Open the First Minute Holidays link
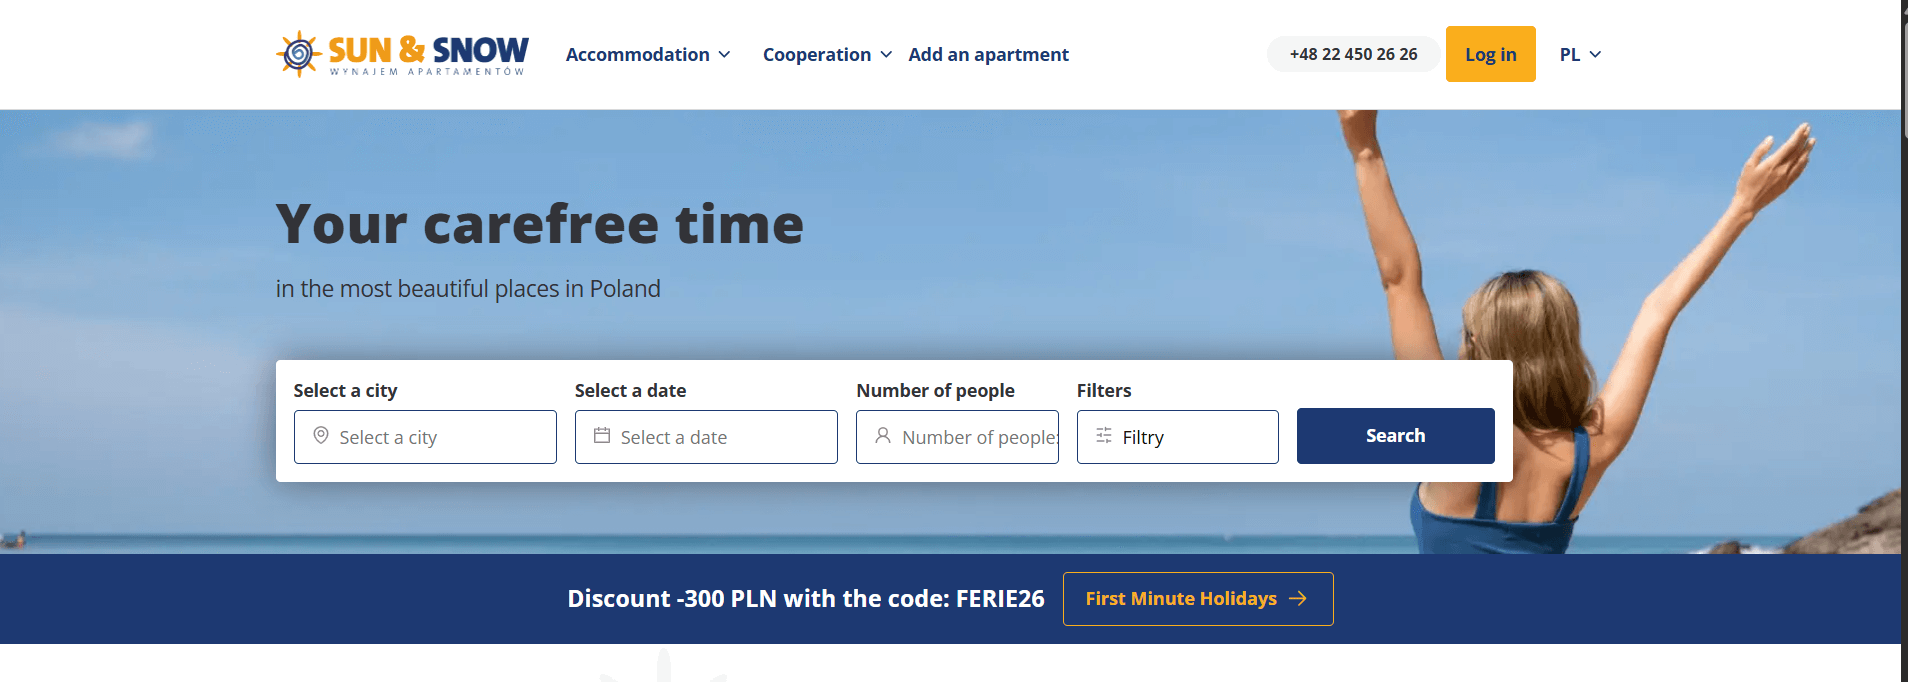This screenshot has height=682, width=1908. [x=1198, y=599]
